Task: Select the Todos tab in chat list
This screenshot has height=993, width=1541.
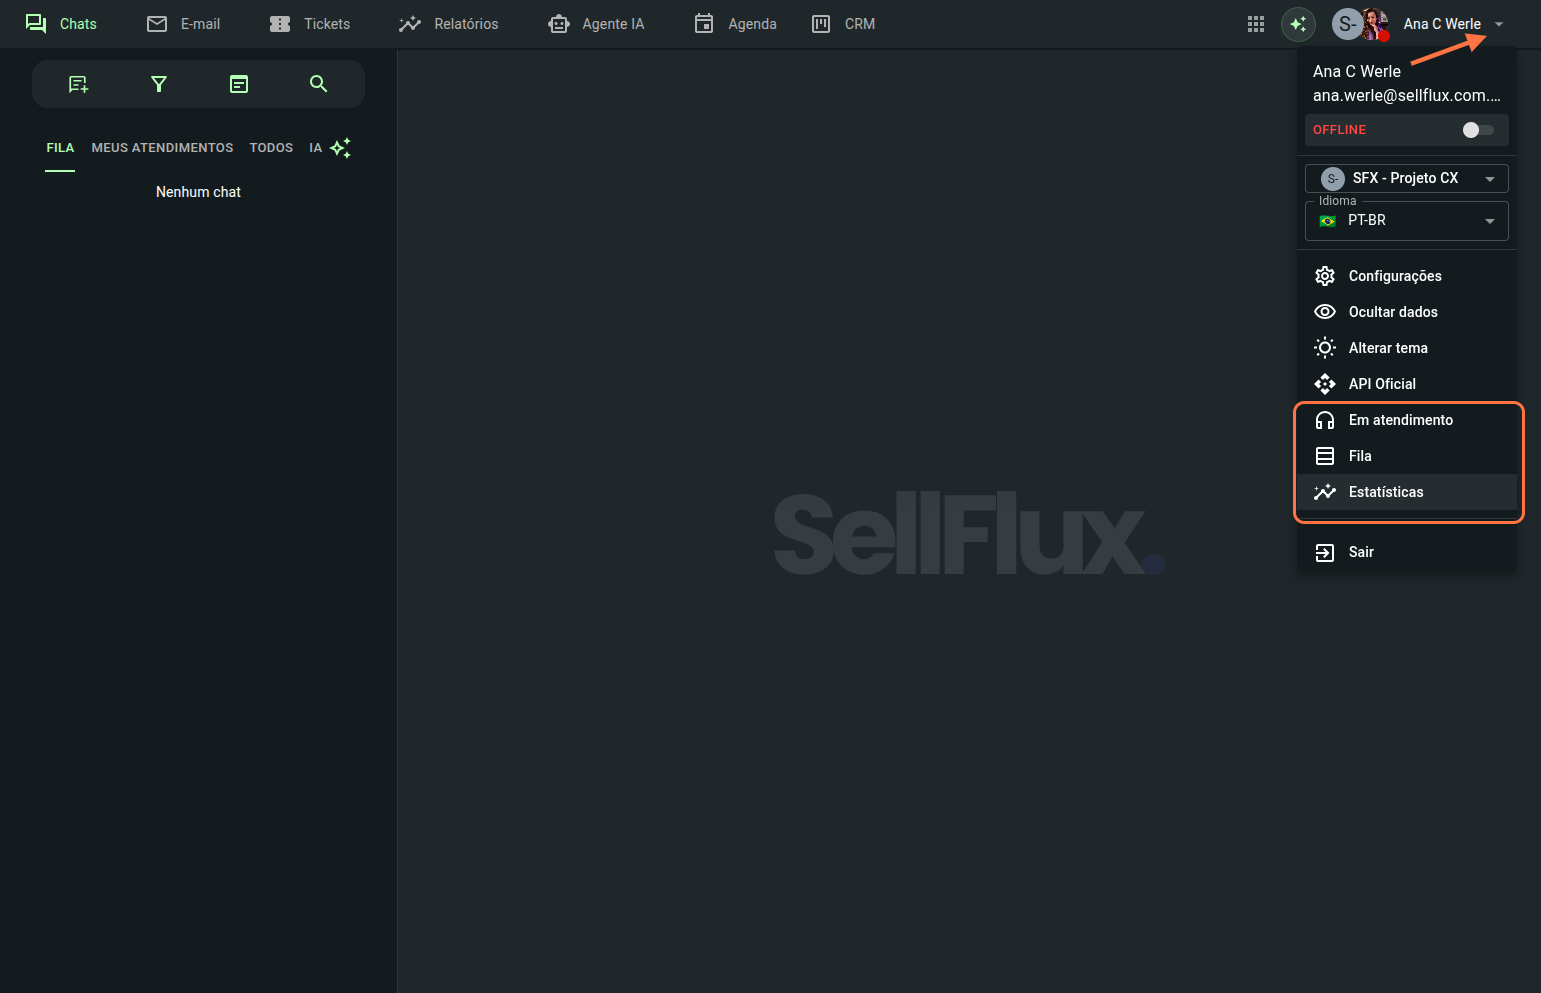Action: [x=271, y=148]
